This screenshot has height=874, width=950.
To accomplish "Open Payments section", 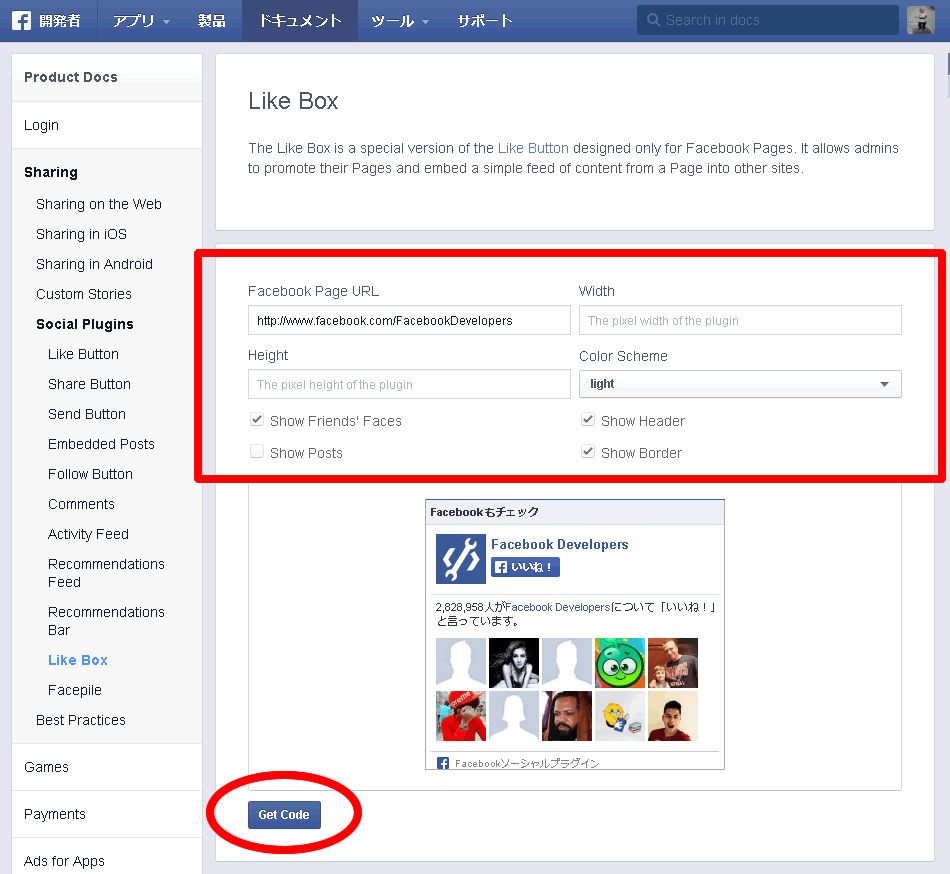I will 55,814.
